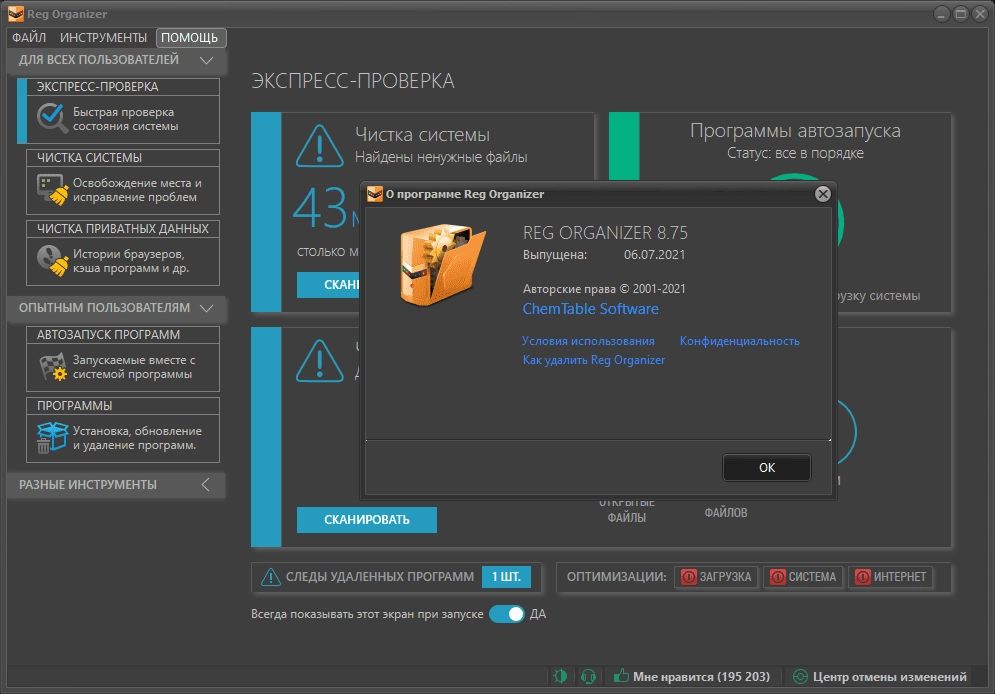Click the green bug icon in status bar
The image size is (995, 694).
pyautogui.click(x=560, y=676)
